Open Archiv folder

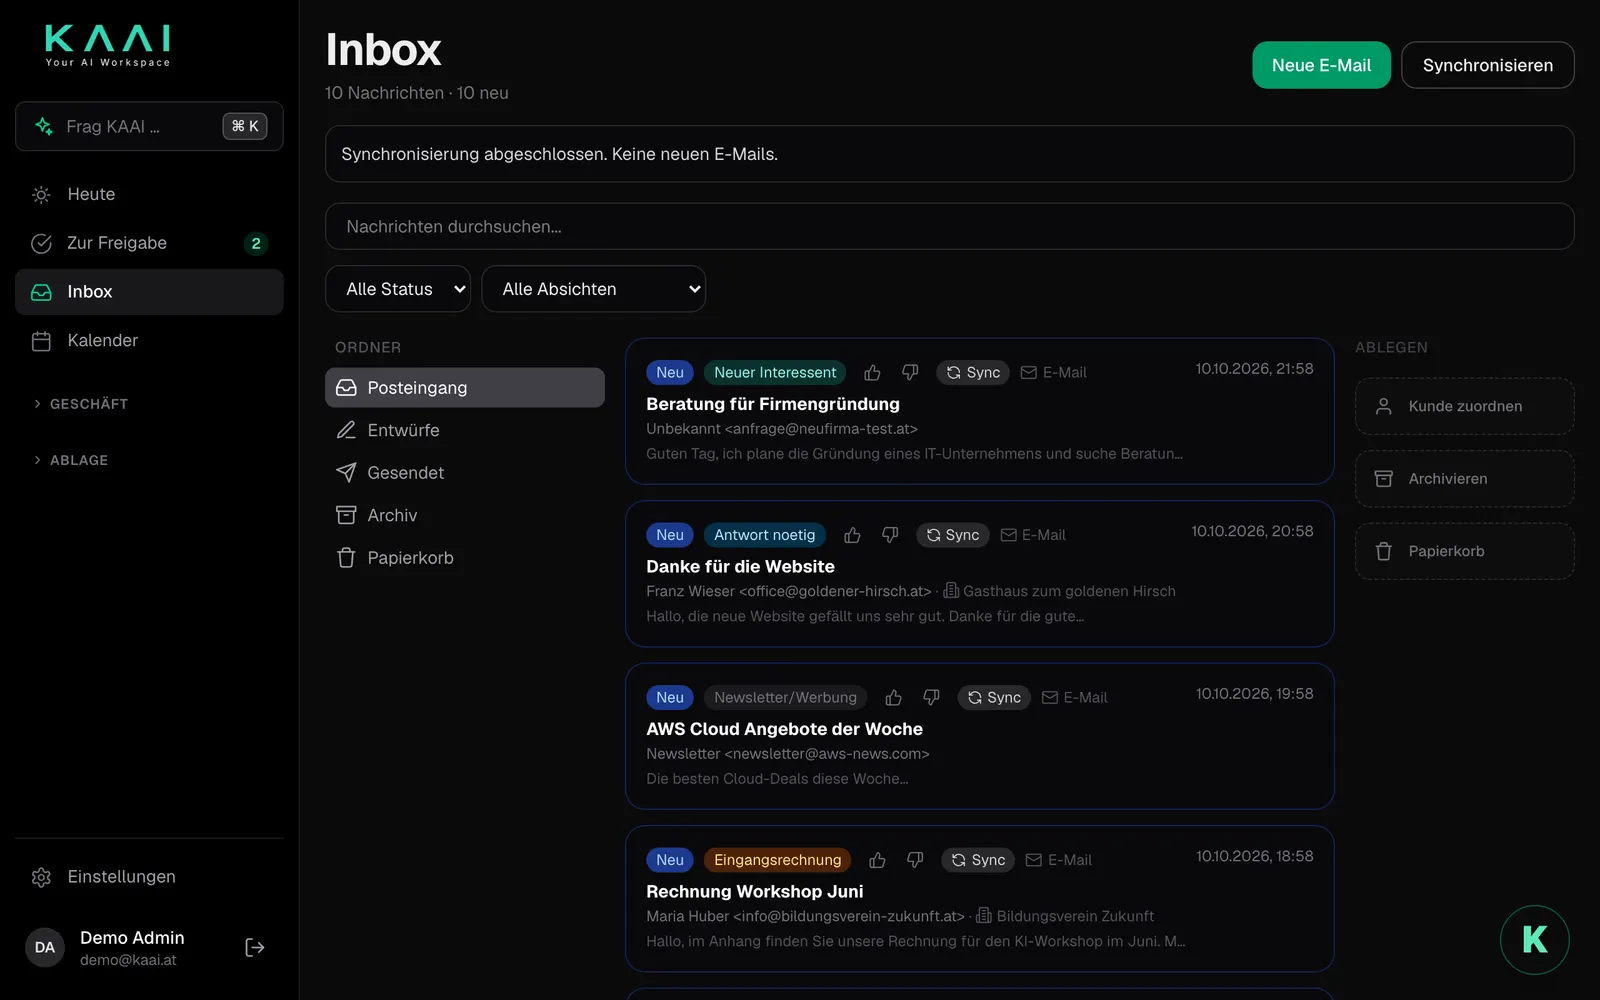click(465, 515)
